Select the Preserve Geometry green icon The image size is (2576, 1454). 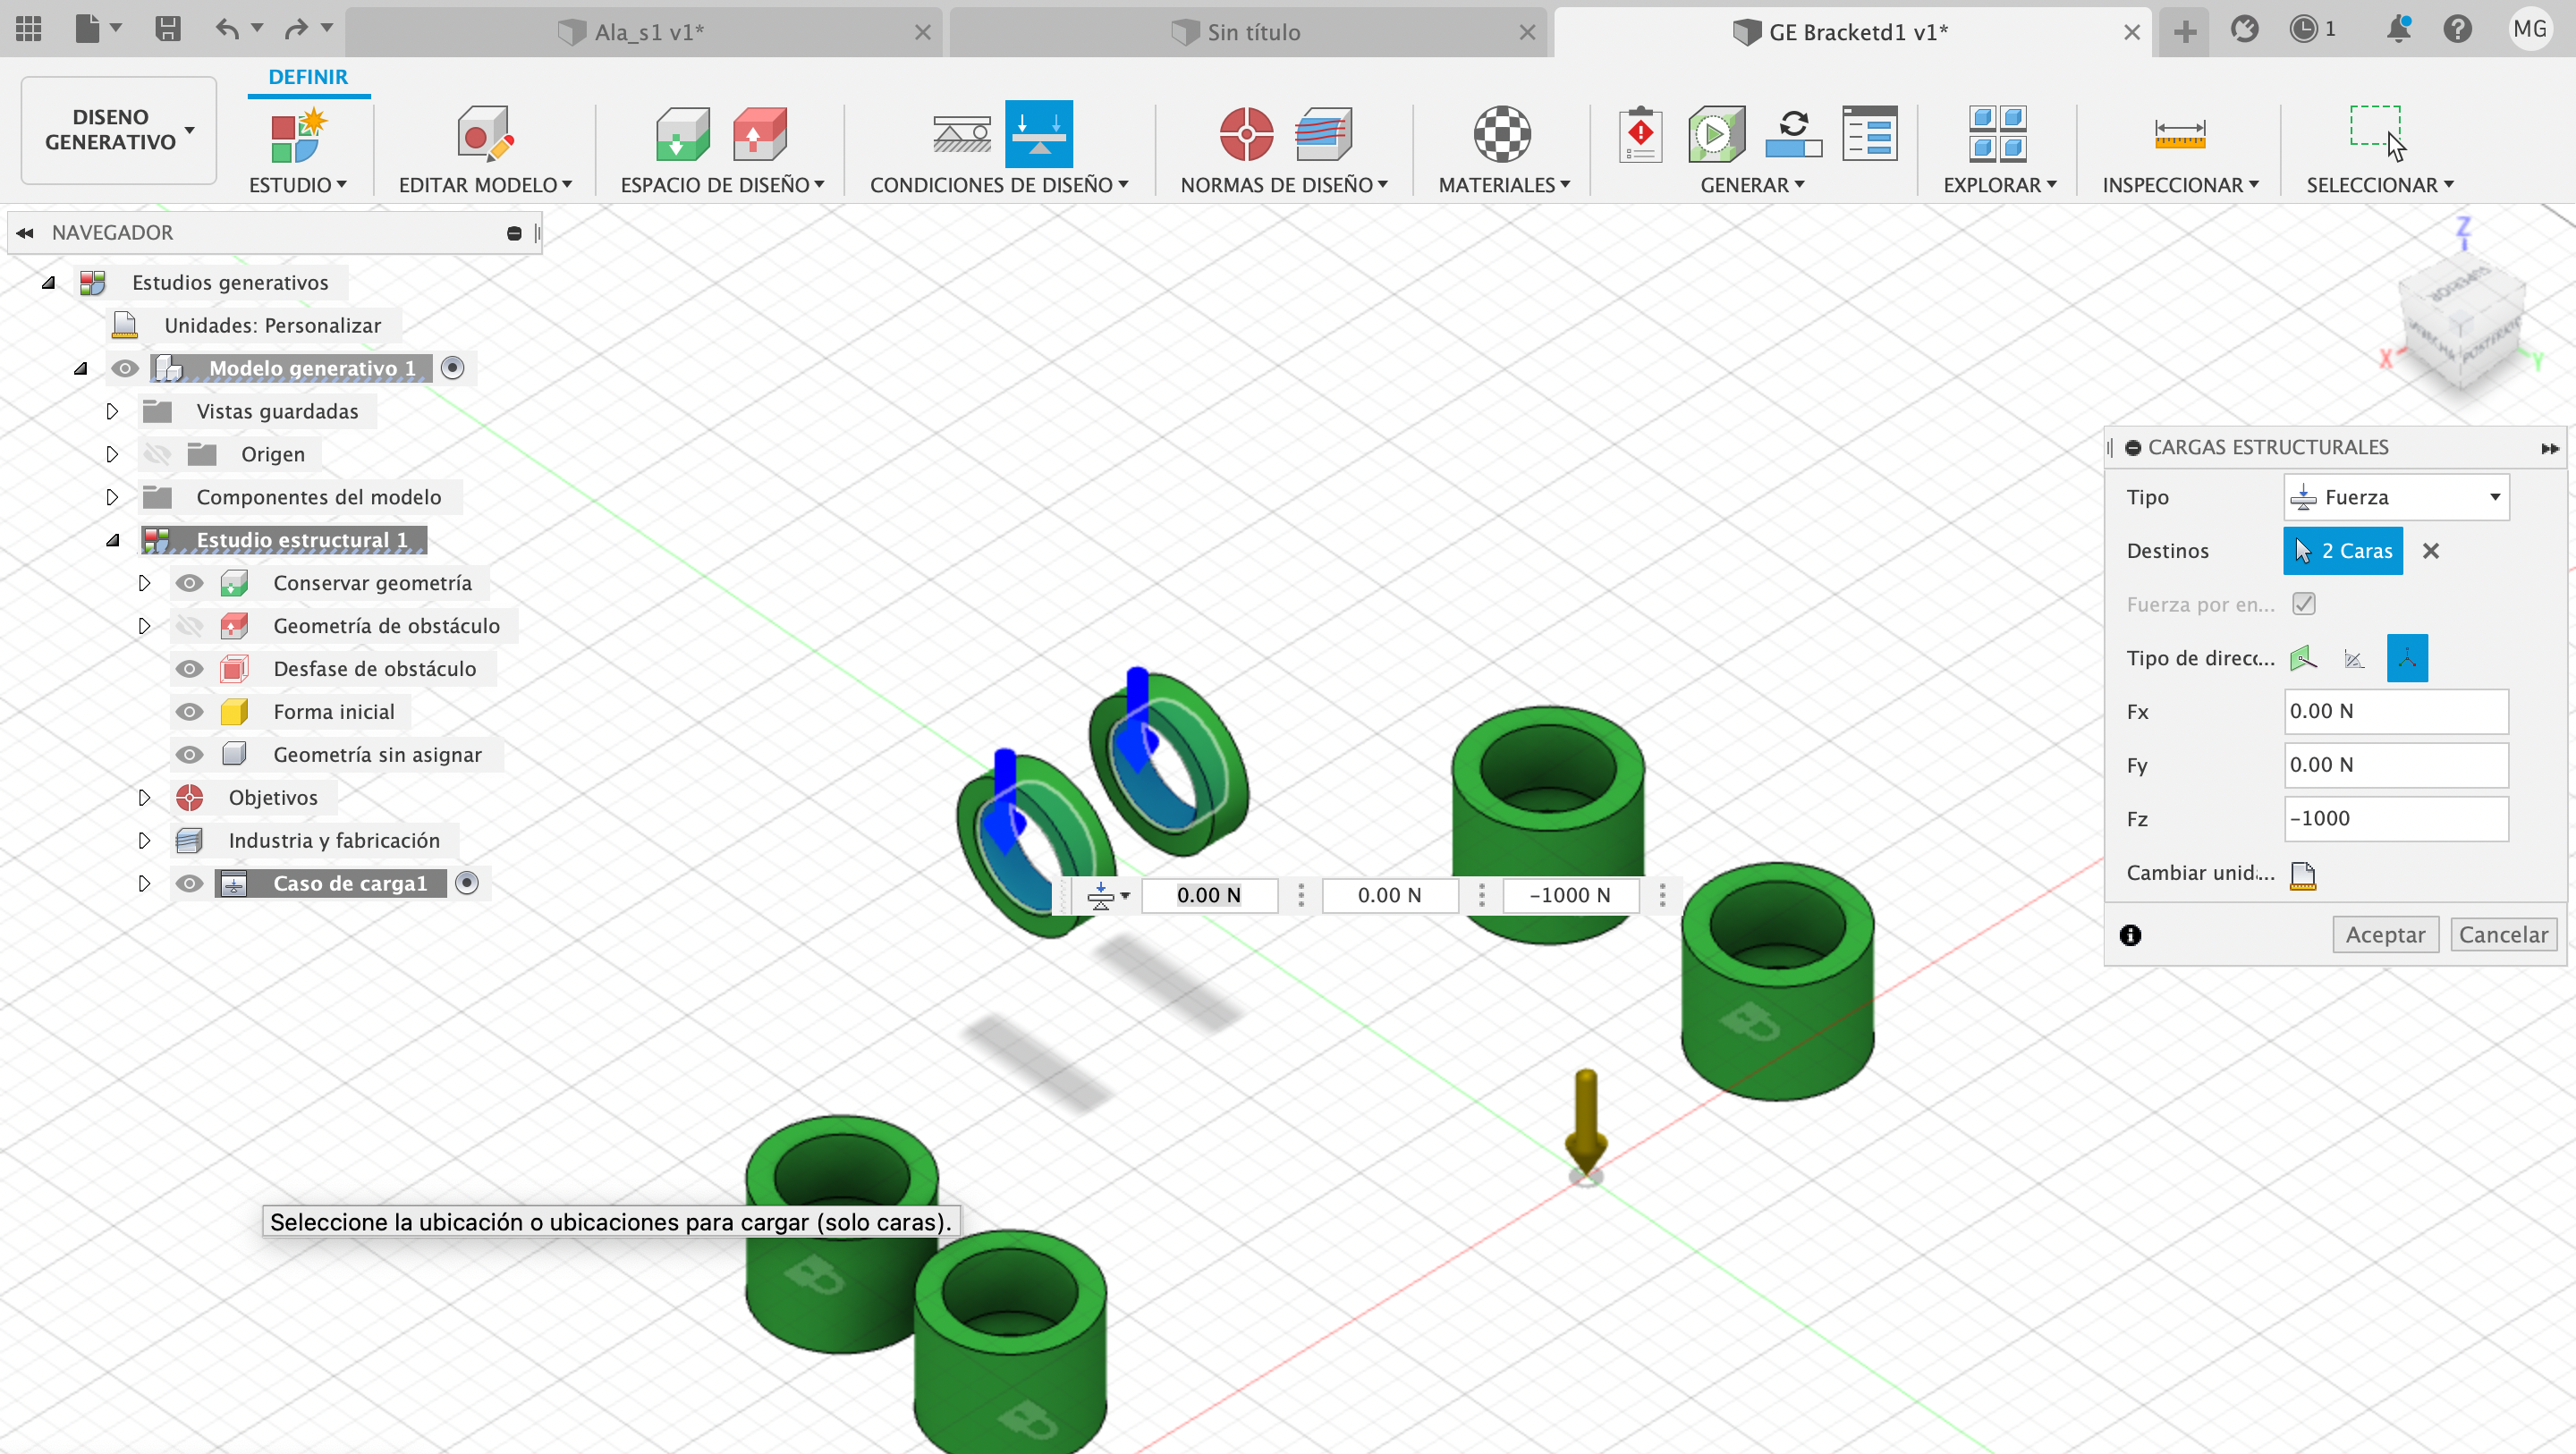point(682,133)
